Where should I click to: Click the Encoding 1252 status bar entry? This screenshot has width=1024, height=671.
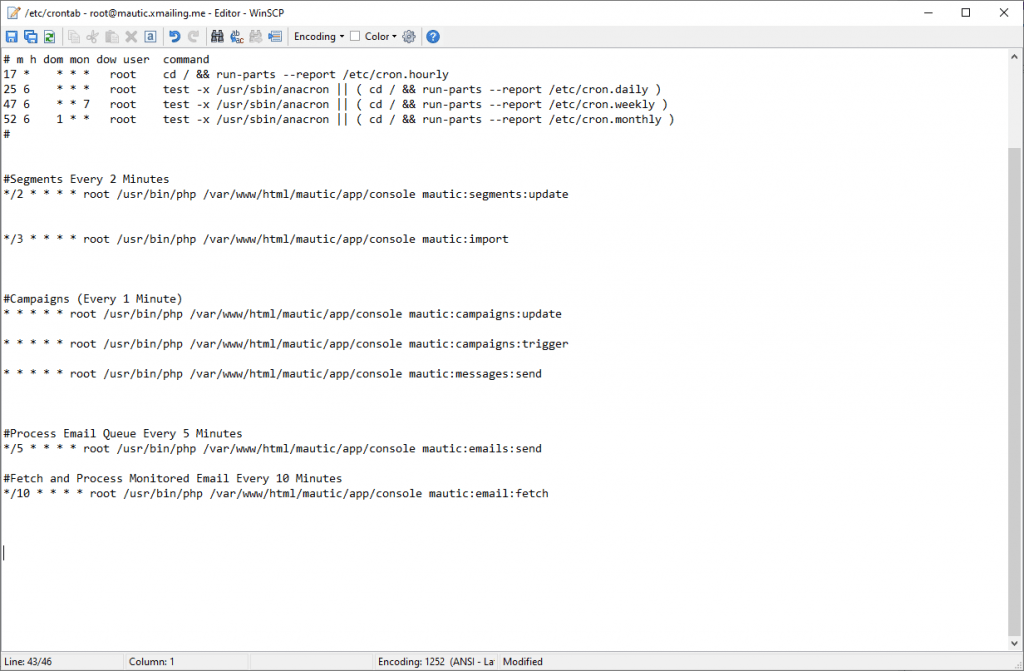[436, 661]
